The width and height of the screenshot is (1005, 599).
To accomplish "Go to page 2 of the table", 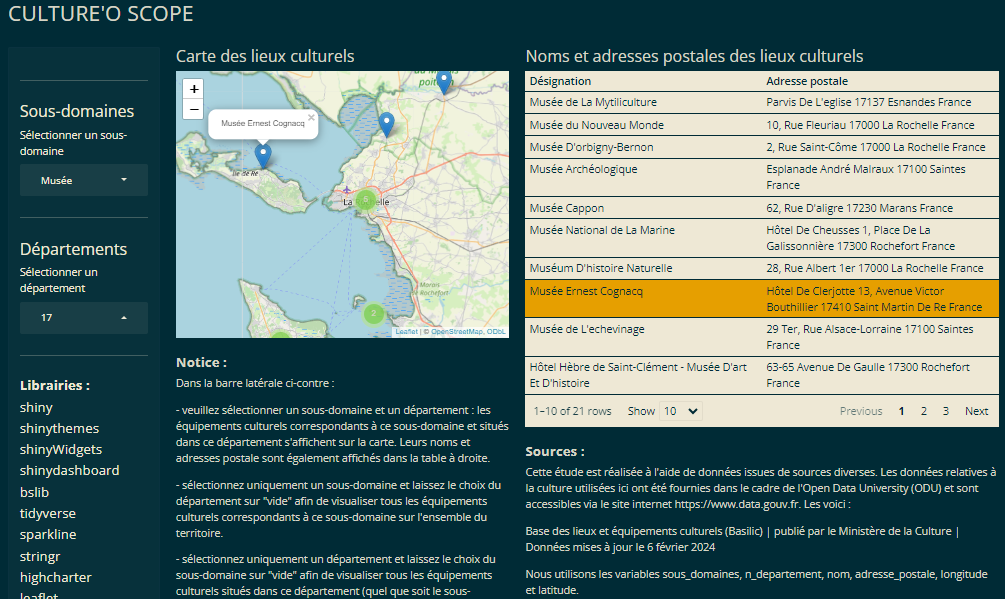I will coord(923,411).
